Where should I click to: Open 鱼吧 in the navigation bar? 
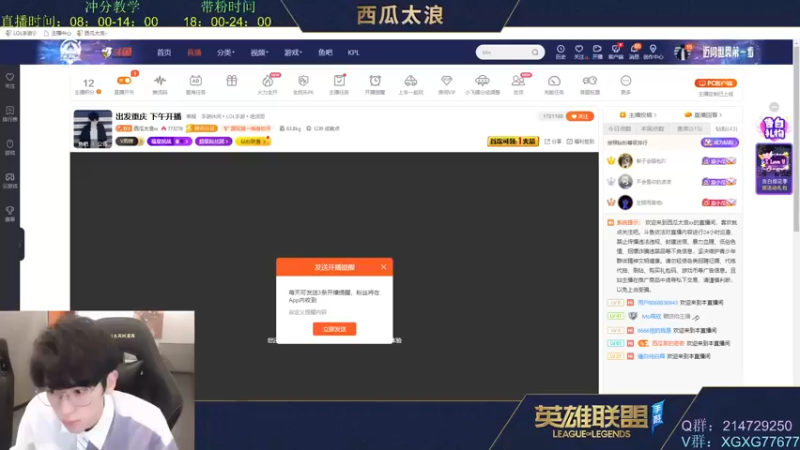tap(325, 53)
